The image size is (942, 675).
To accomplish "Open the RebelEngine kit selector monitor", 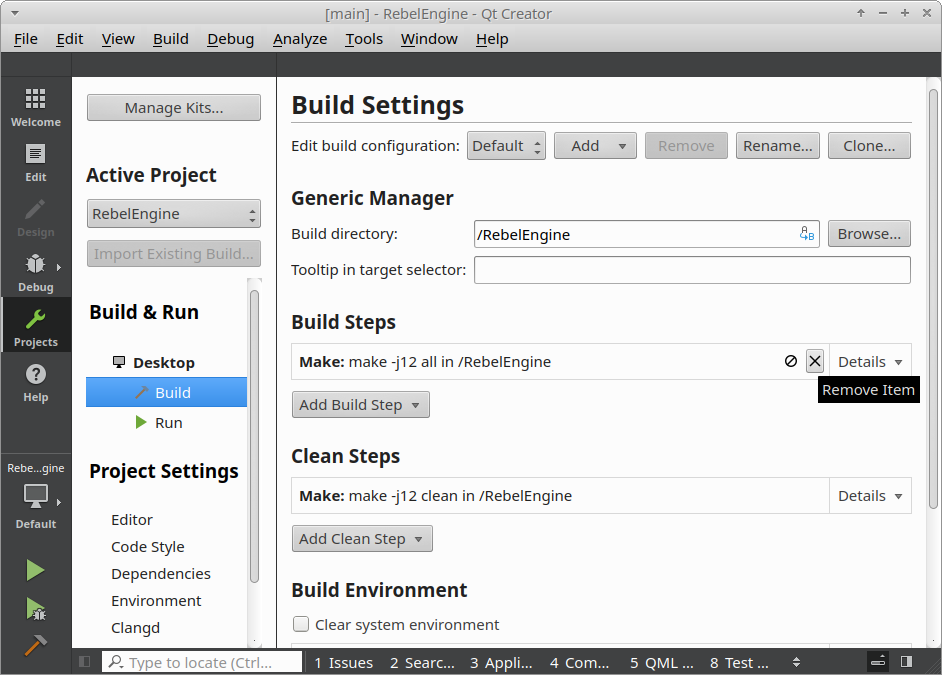I will tap(35, 497).
